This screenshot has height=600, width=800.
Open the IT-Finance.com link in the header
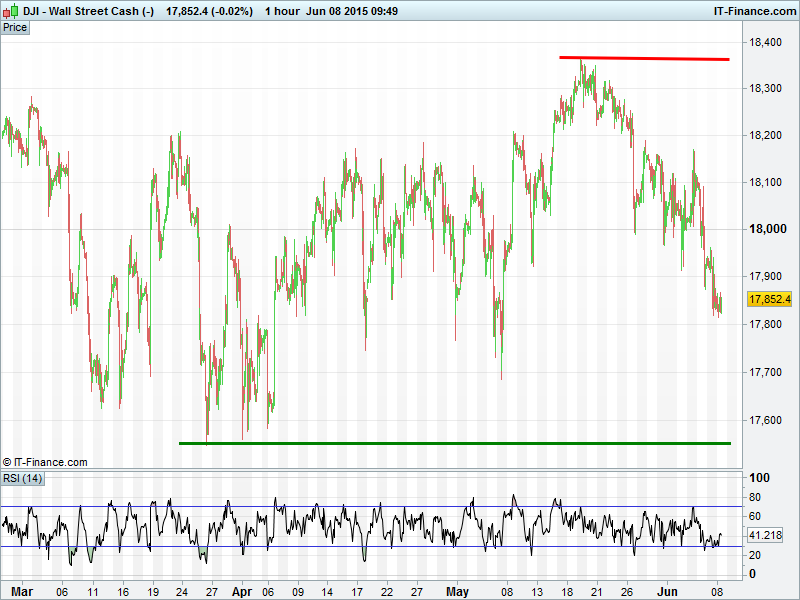tap(754, 10)
